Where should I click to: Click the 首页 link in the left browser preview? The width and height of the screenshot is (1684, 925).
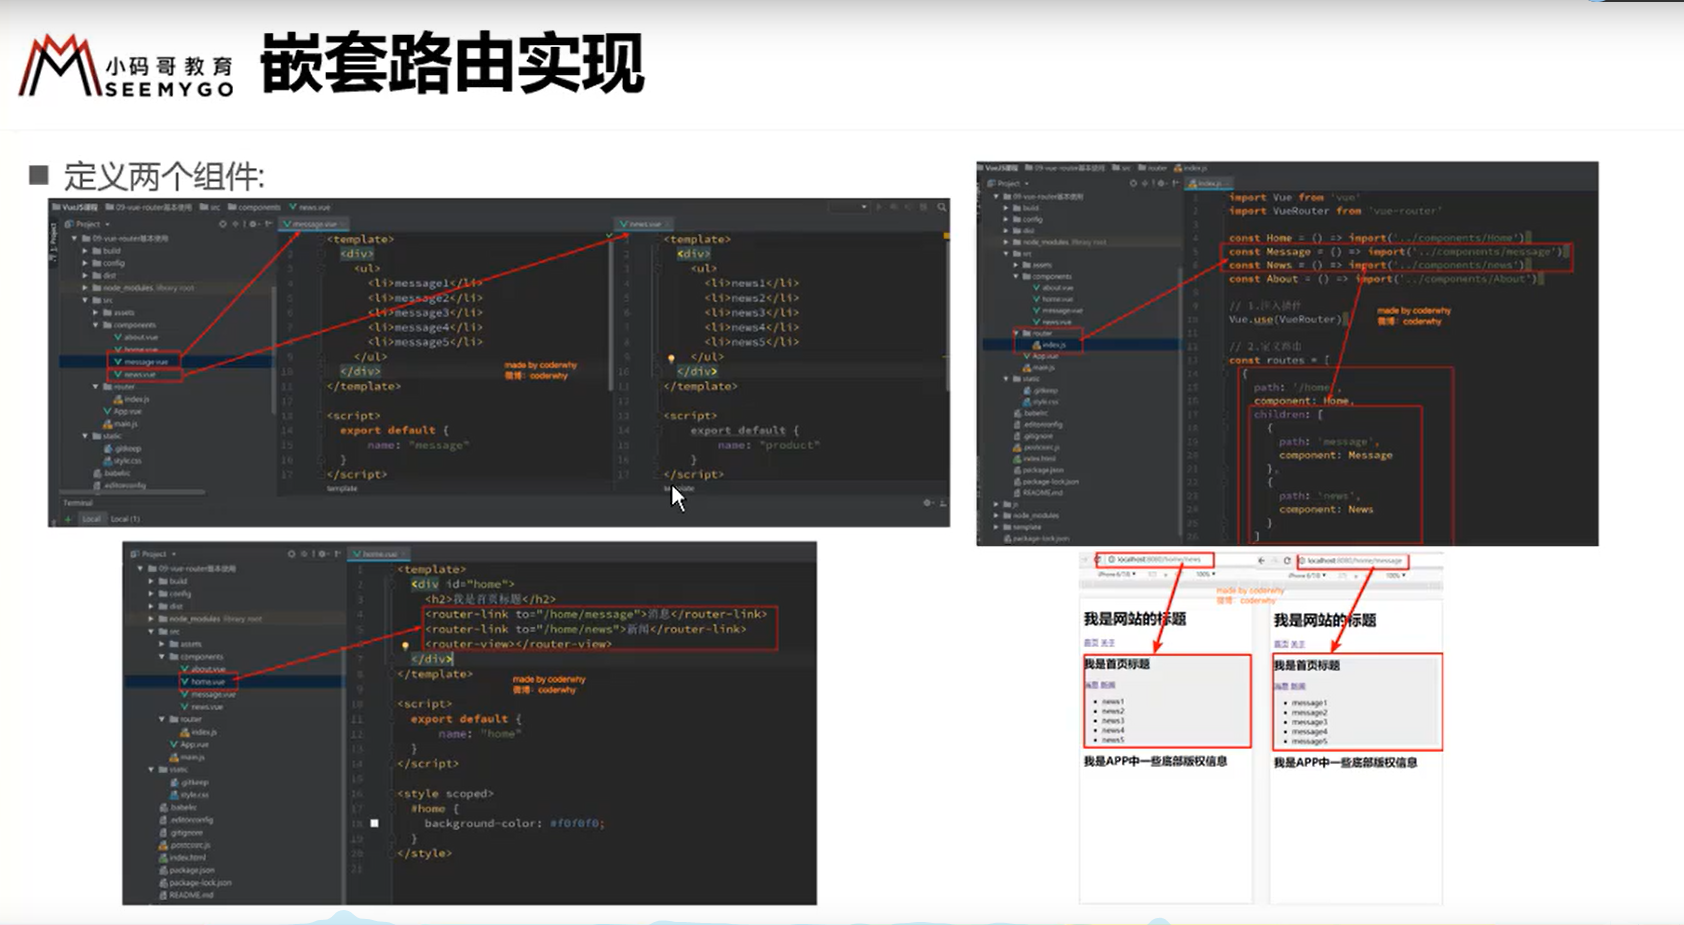1091,643
